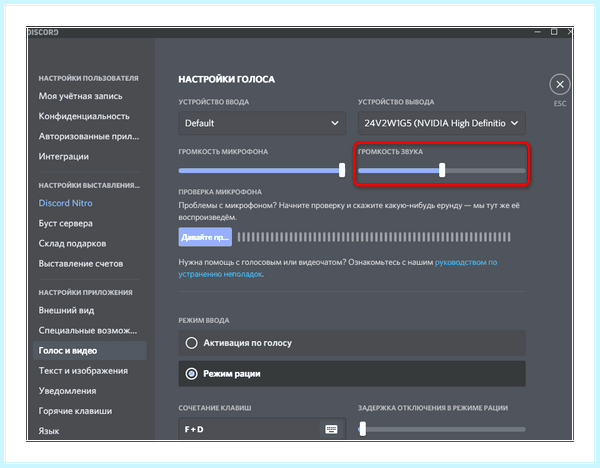The height and width of the screenshot is (468, 600).
Task: Open Текст и изображения settings
Action: [83, 371]
